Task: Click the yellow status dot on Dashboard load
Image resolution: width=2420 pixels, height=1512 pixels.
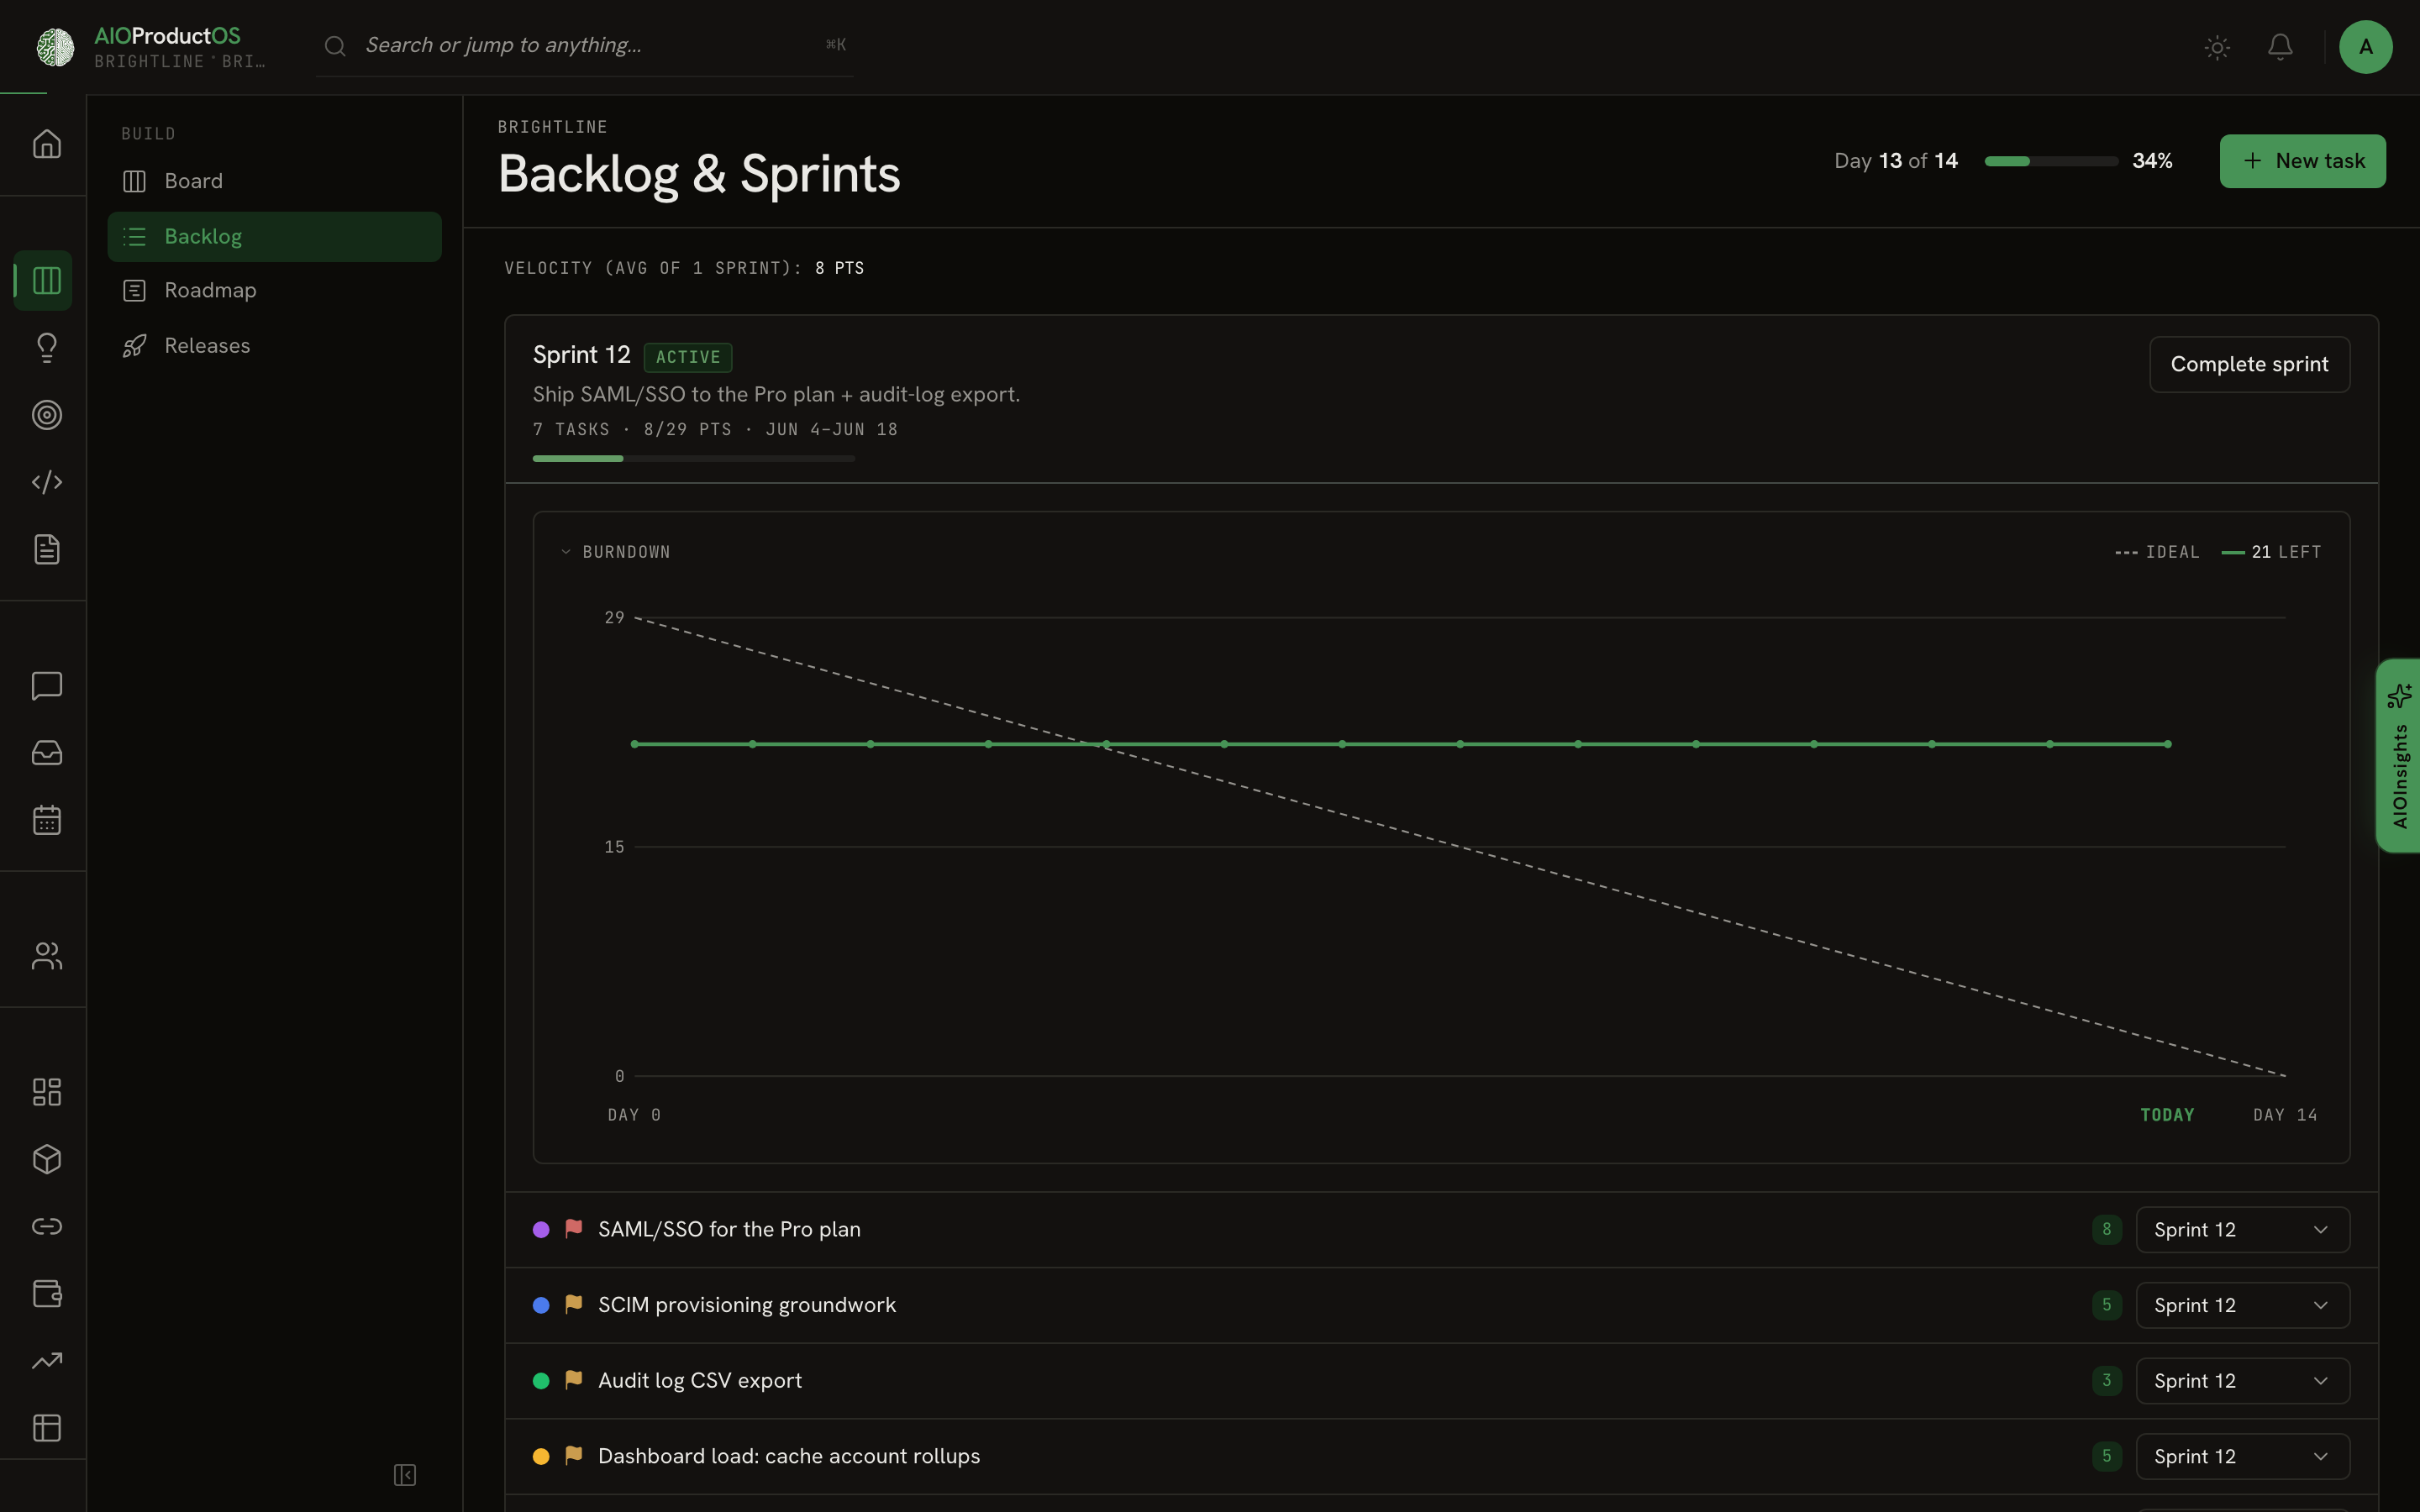Action: 541,1456
